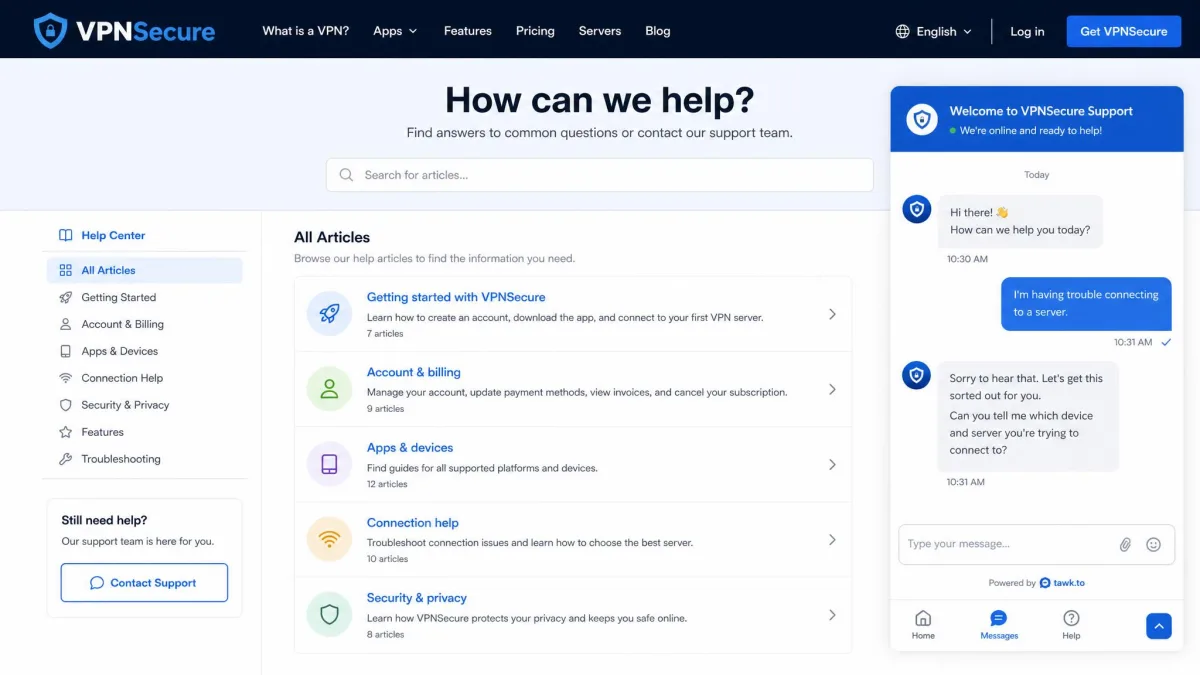Open the Blog page
Viewport: 1200px width, 675px height.
coord(658,31)
